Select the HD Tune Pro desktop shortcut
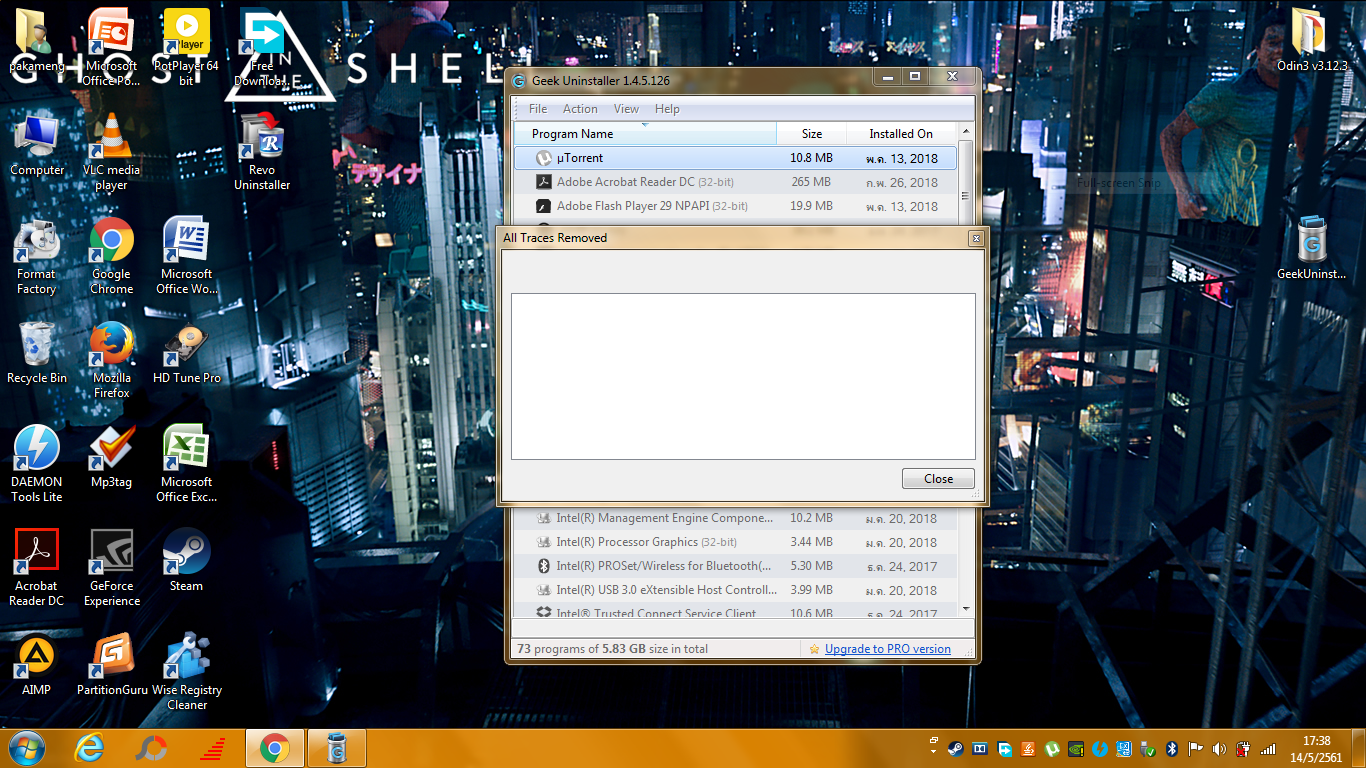 (186, 354)
